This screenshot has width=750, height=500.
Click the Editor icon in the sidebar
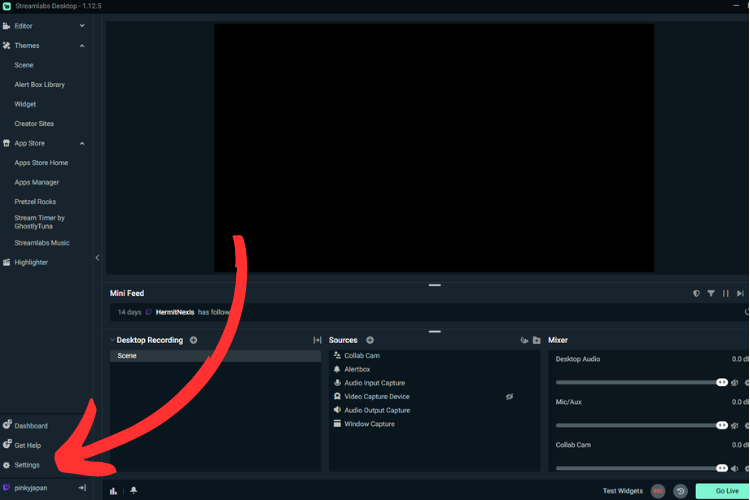[x=6, y=26]
